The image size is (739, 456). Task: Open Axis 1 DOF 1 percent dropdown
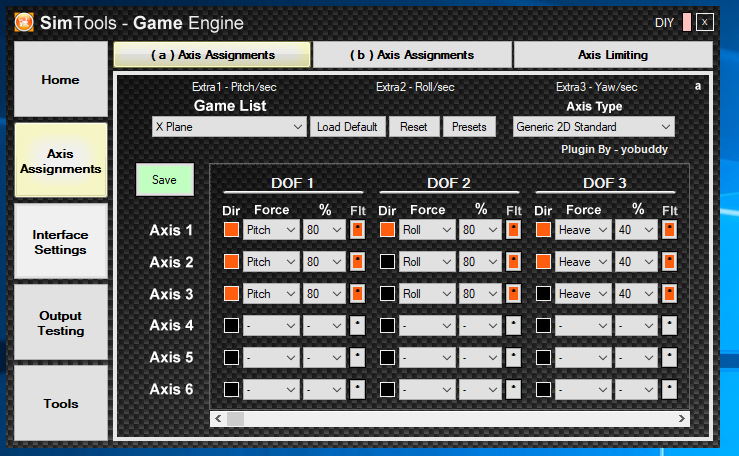pos(324,230)
